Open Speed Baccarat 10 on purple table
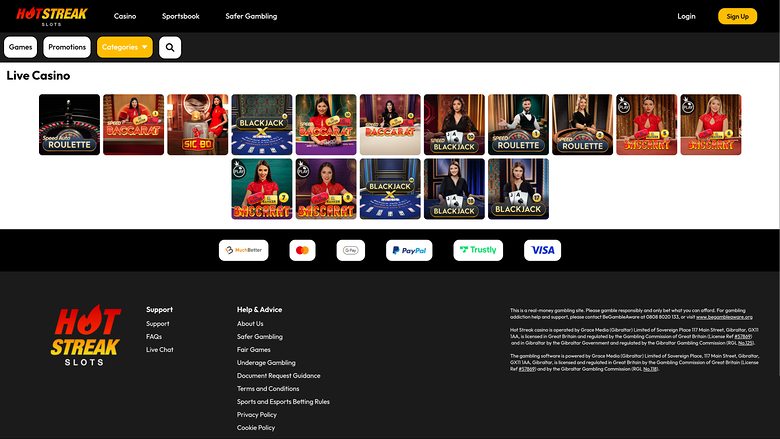 pyautogui.click(x=326, y=124)
